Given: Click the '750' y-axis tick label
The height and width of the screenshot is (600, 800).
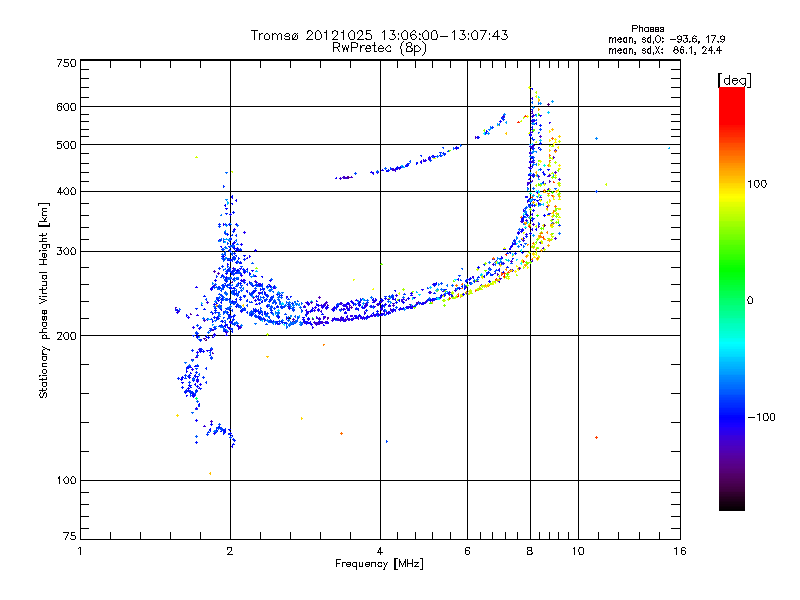Looking at the screenshot, I should click(66, 63).
